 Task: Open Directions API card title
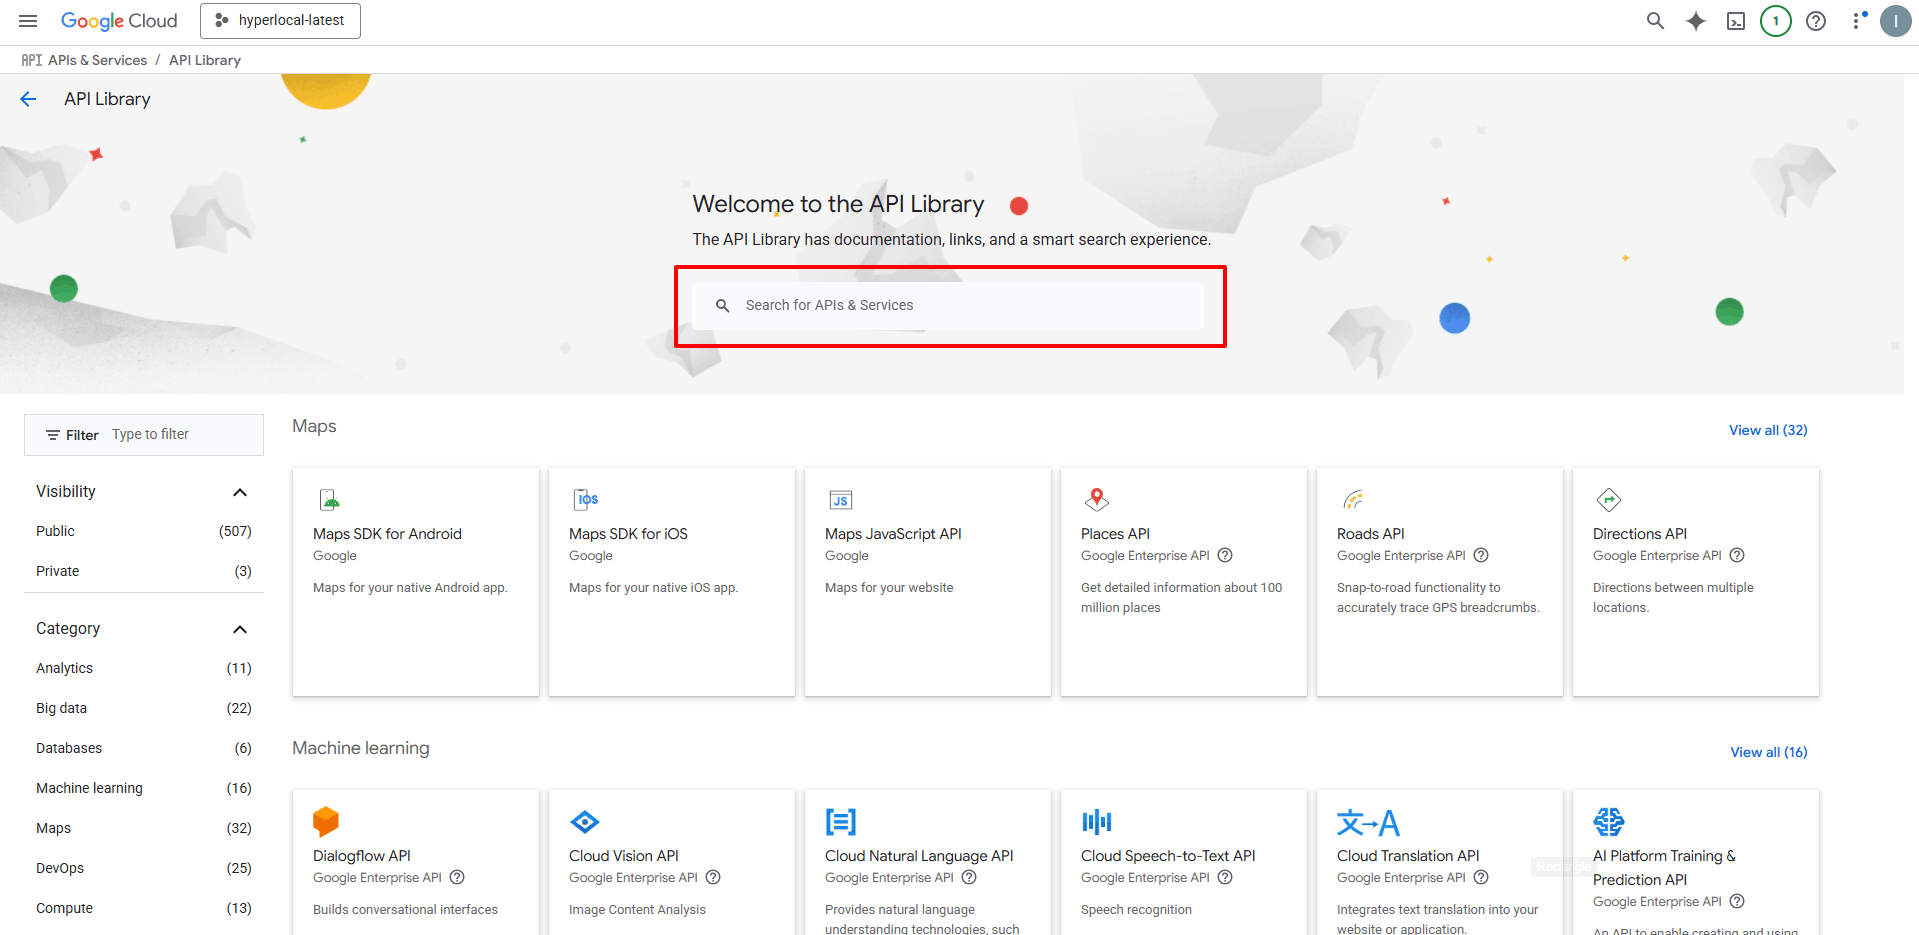point(1640,534)
